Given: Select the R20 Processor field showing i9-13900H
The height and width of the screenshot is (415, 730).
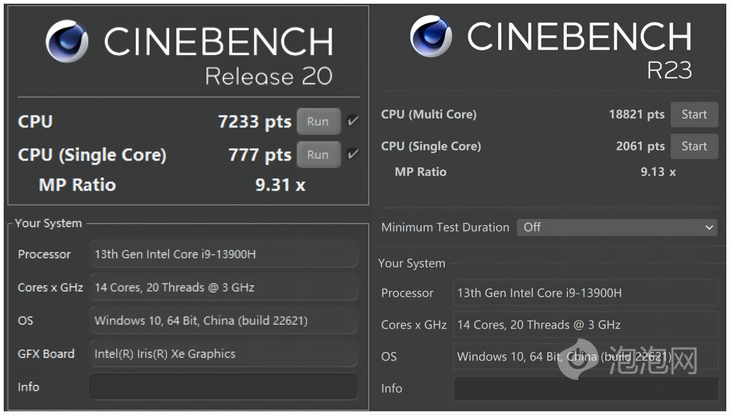Looking at the screenshot, I should 223,254.
